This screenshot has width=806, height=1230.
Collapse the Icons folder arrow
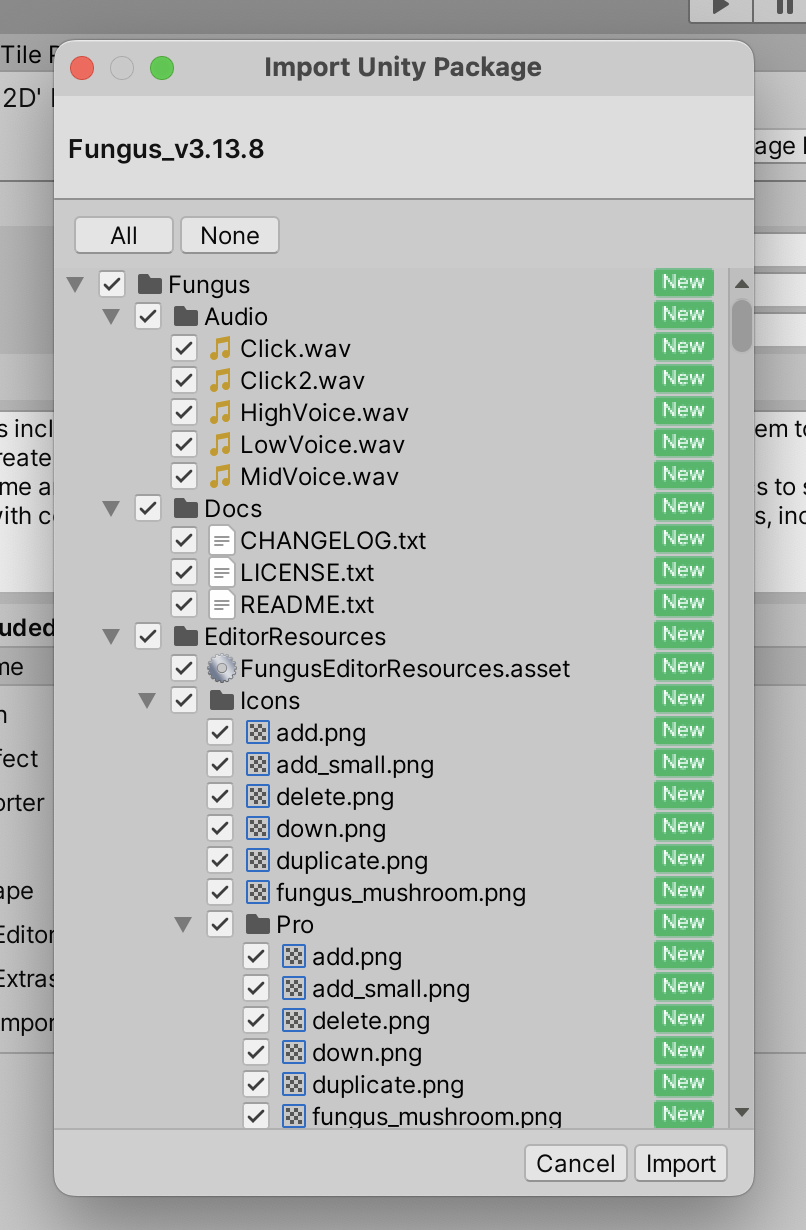click(147, 701)
